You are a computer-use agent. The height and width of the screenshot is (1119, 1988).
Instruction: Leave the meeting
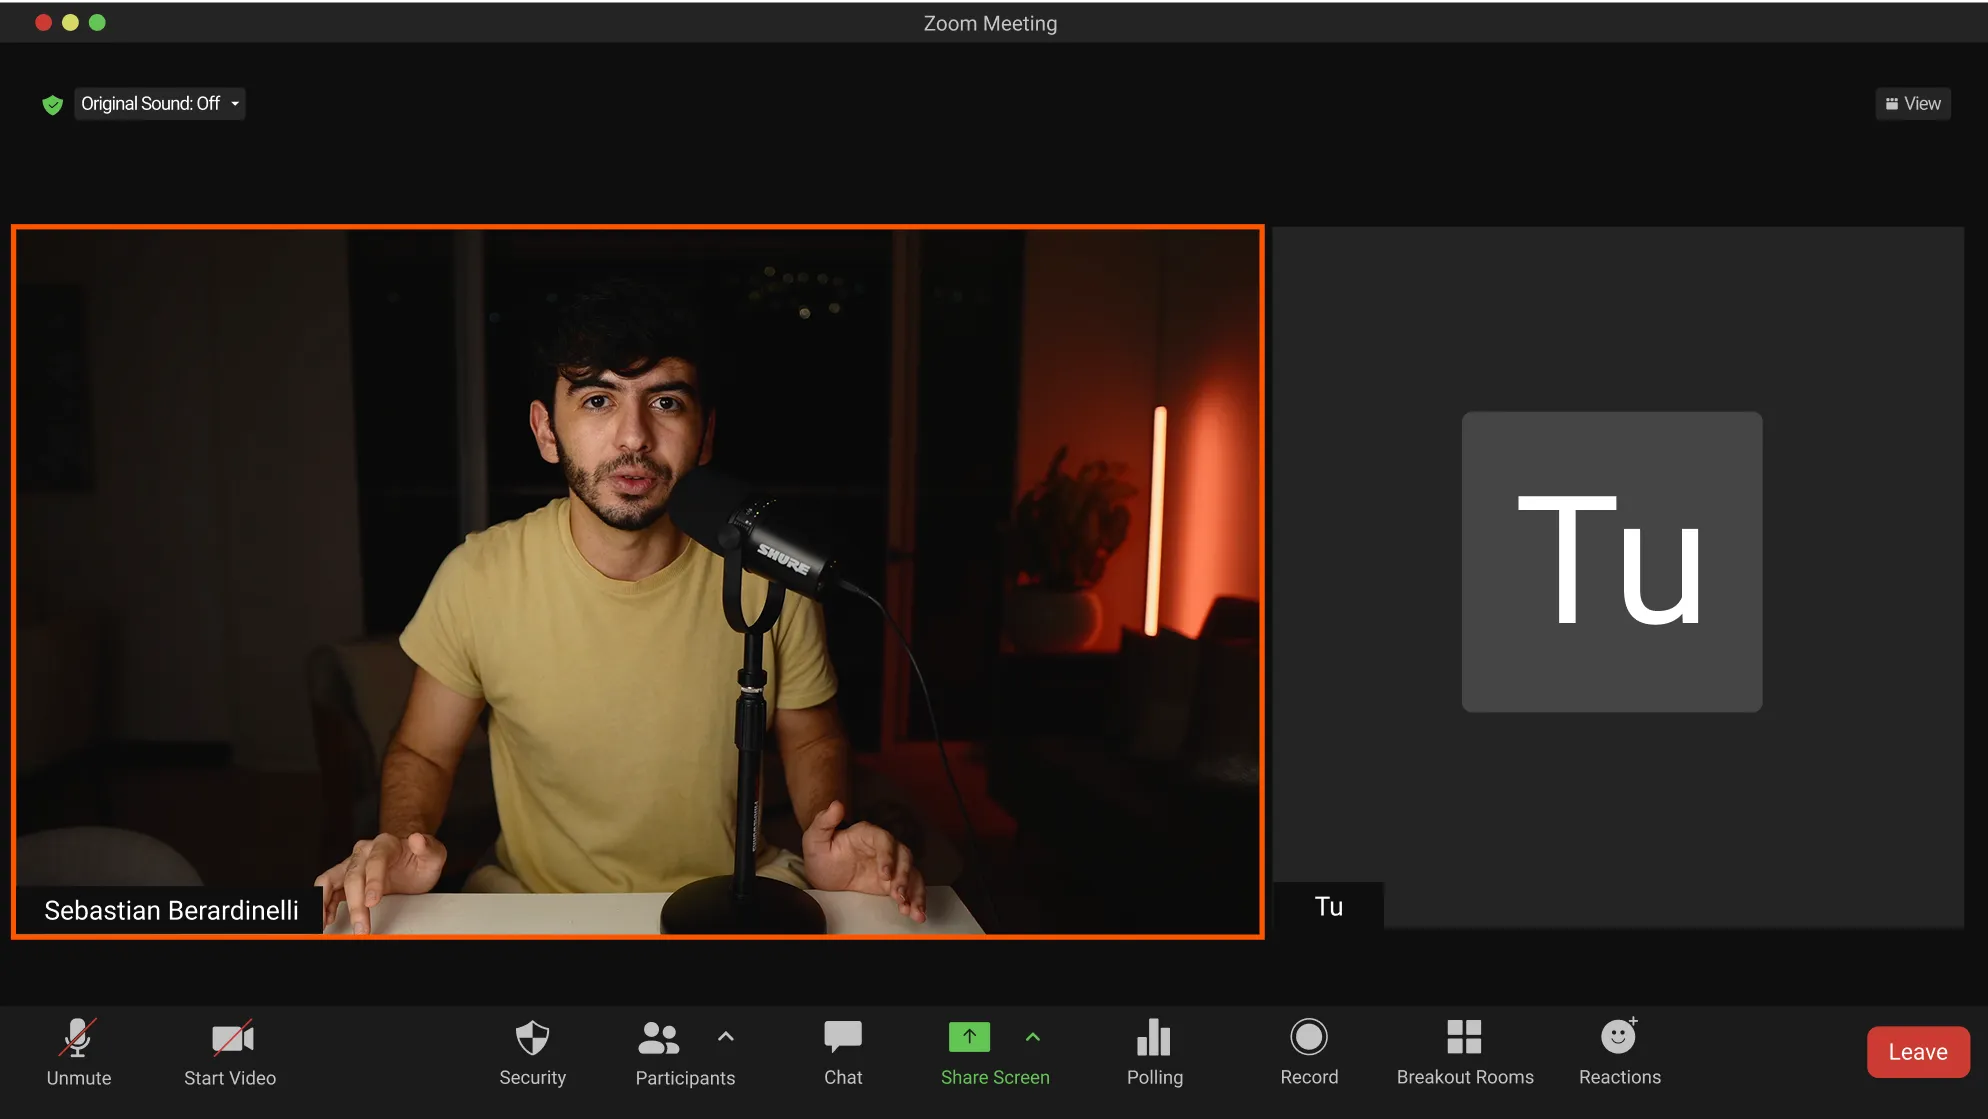[1917, 1052]
